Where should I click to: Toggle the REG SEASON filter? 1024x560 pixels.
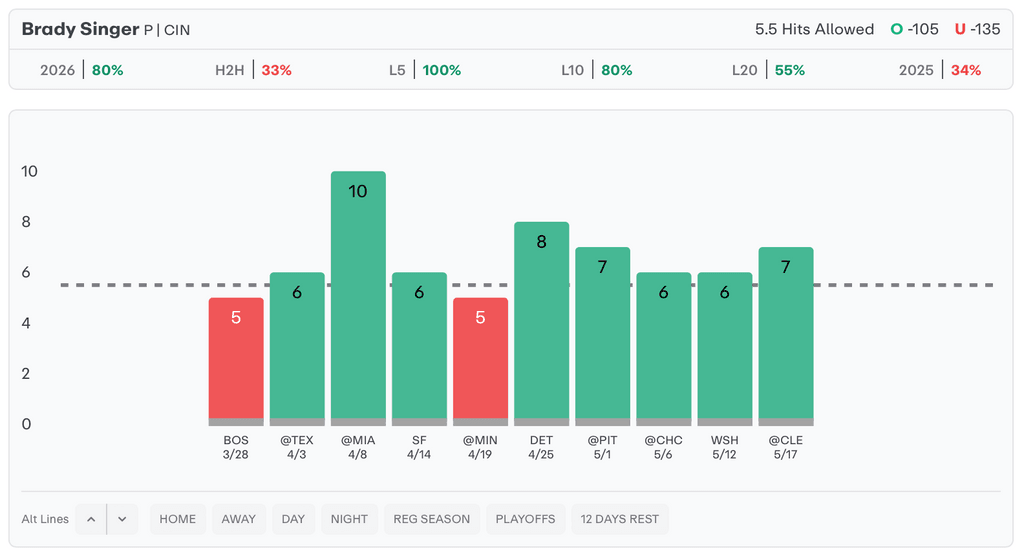click(432, 519)
